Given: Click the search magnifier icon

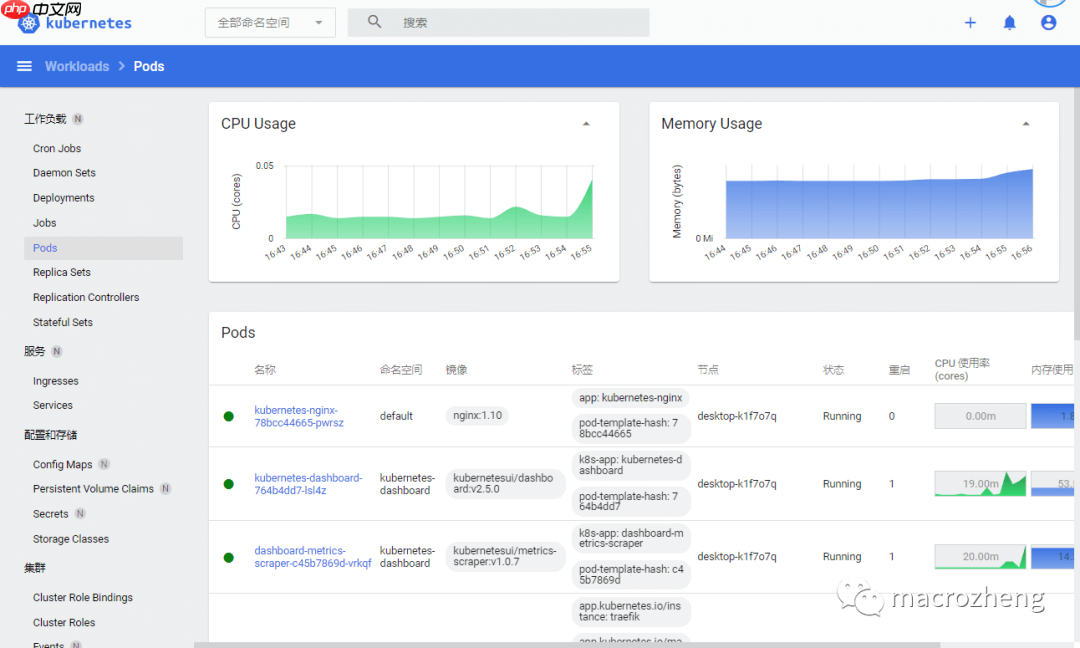Looking at the screenshot, I should [x=375, y=22].
